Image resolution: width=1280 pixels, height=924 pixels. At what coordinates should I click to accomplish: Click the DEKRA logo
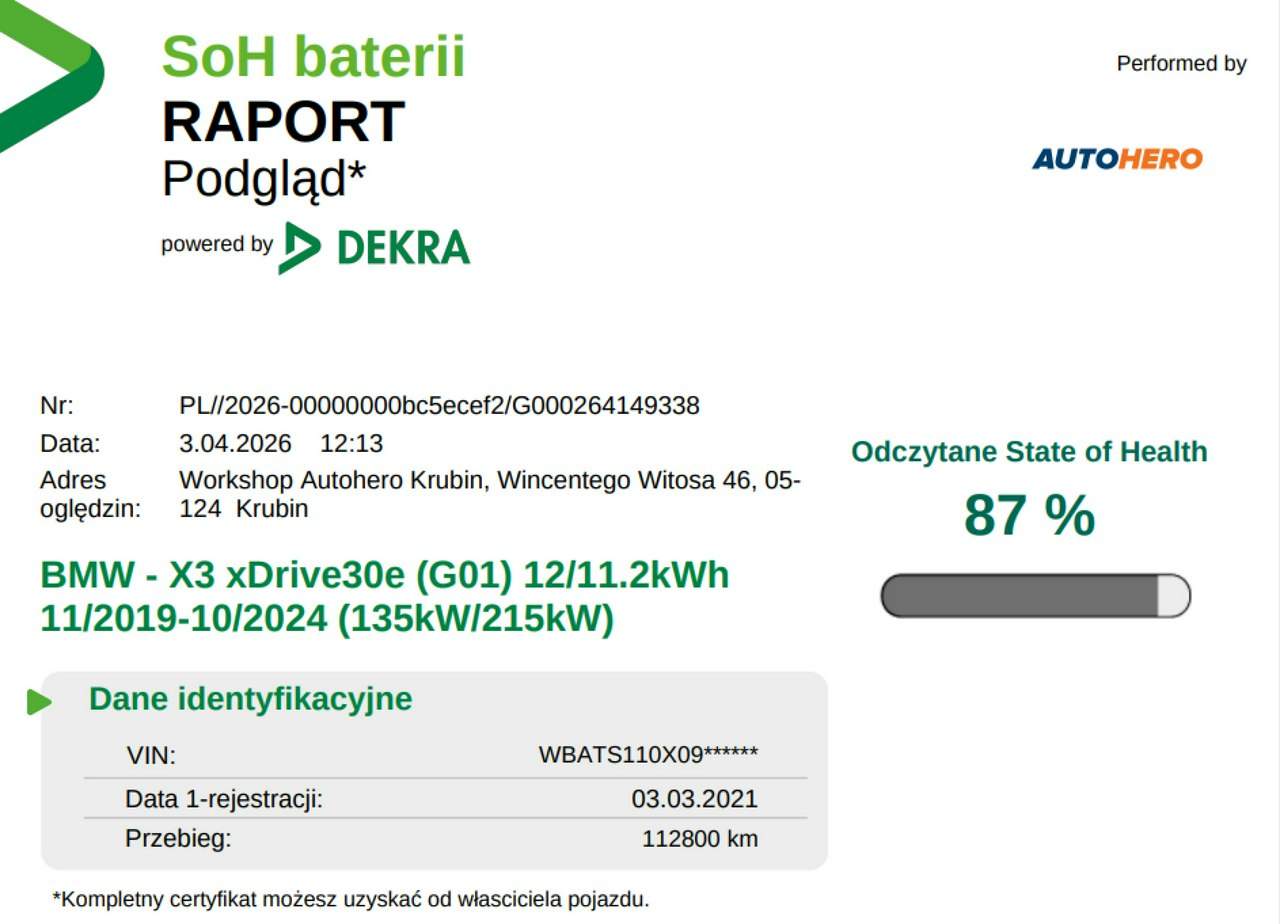click(375, 247)
